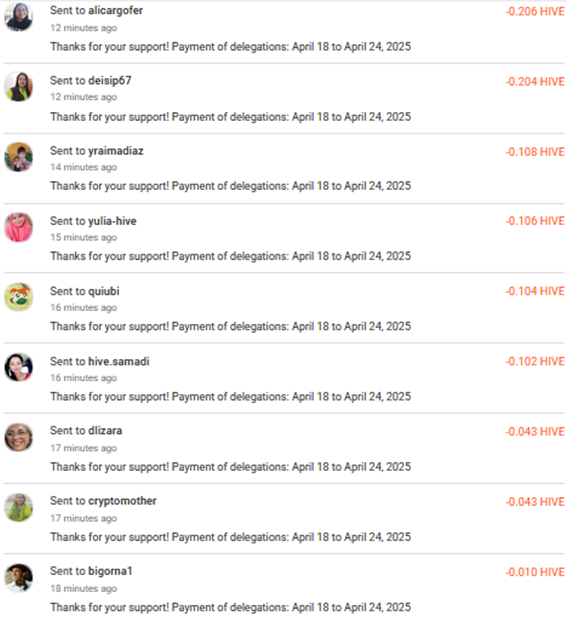567x619 pixels.
Task: Go to cryptomother's profile link
Action: click(122, 501)
